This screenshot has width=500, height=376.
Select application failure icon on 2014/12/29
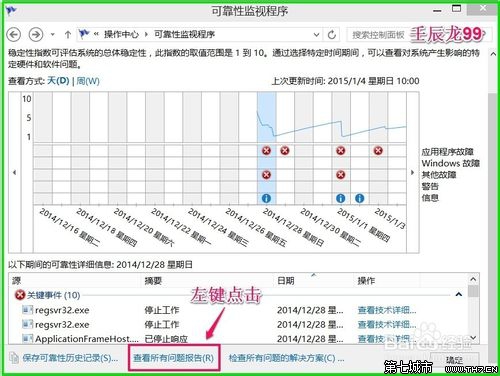tap(284, 151)
